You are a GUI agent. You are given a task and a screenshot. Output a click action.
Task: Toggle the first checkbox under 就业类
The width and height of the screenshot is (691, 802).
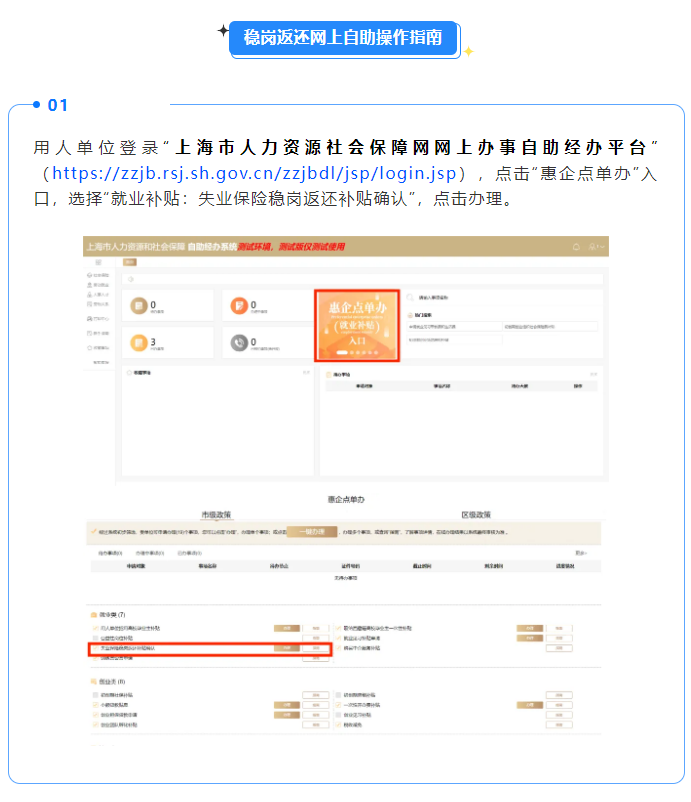click(94, 628)
